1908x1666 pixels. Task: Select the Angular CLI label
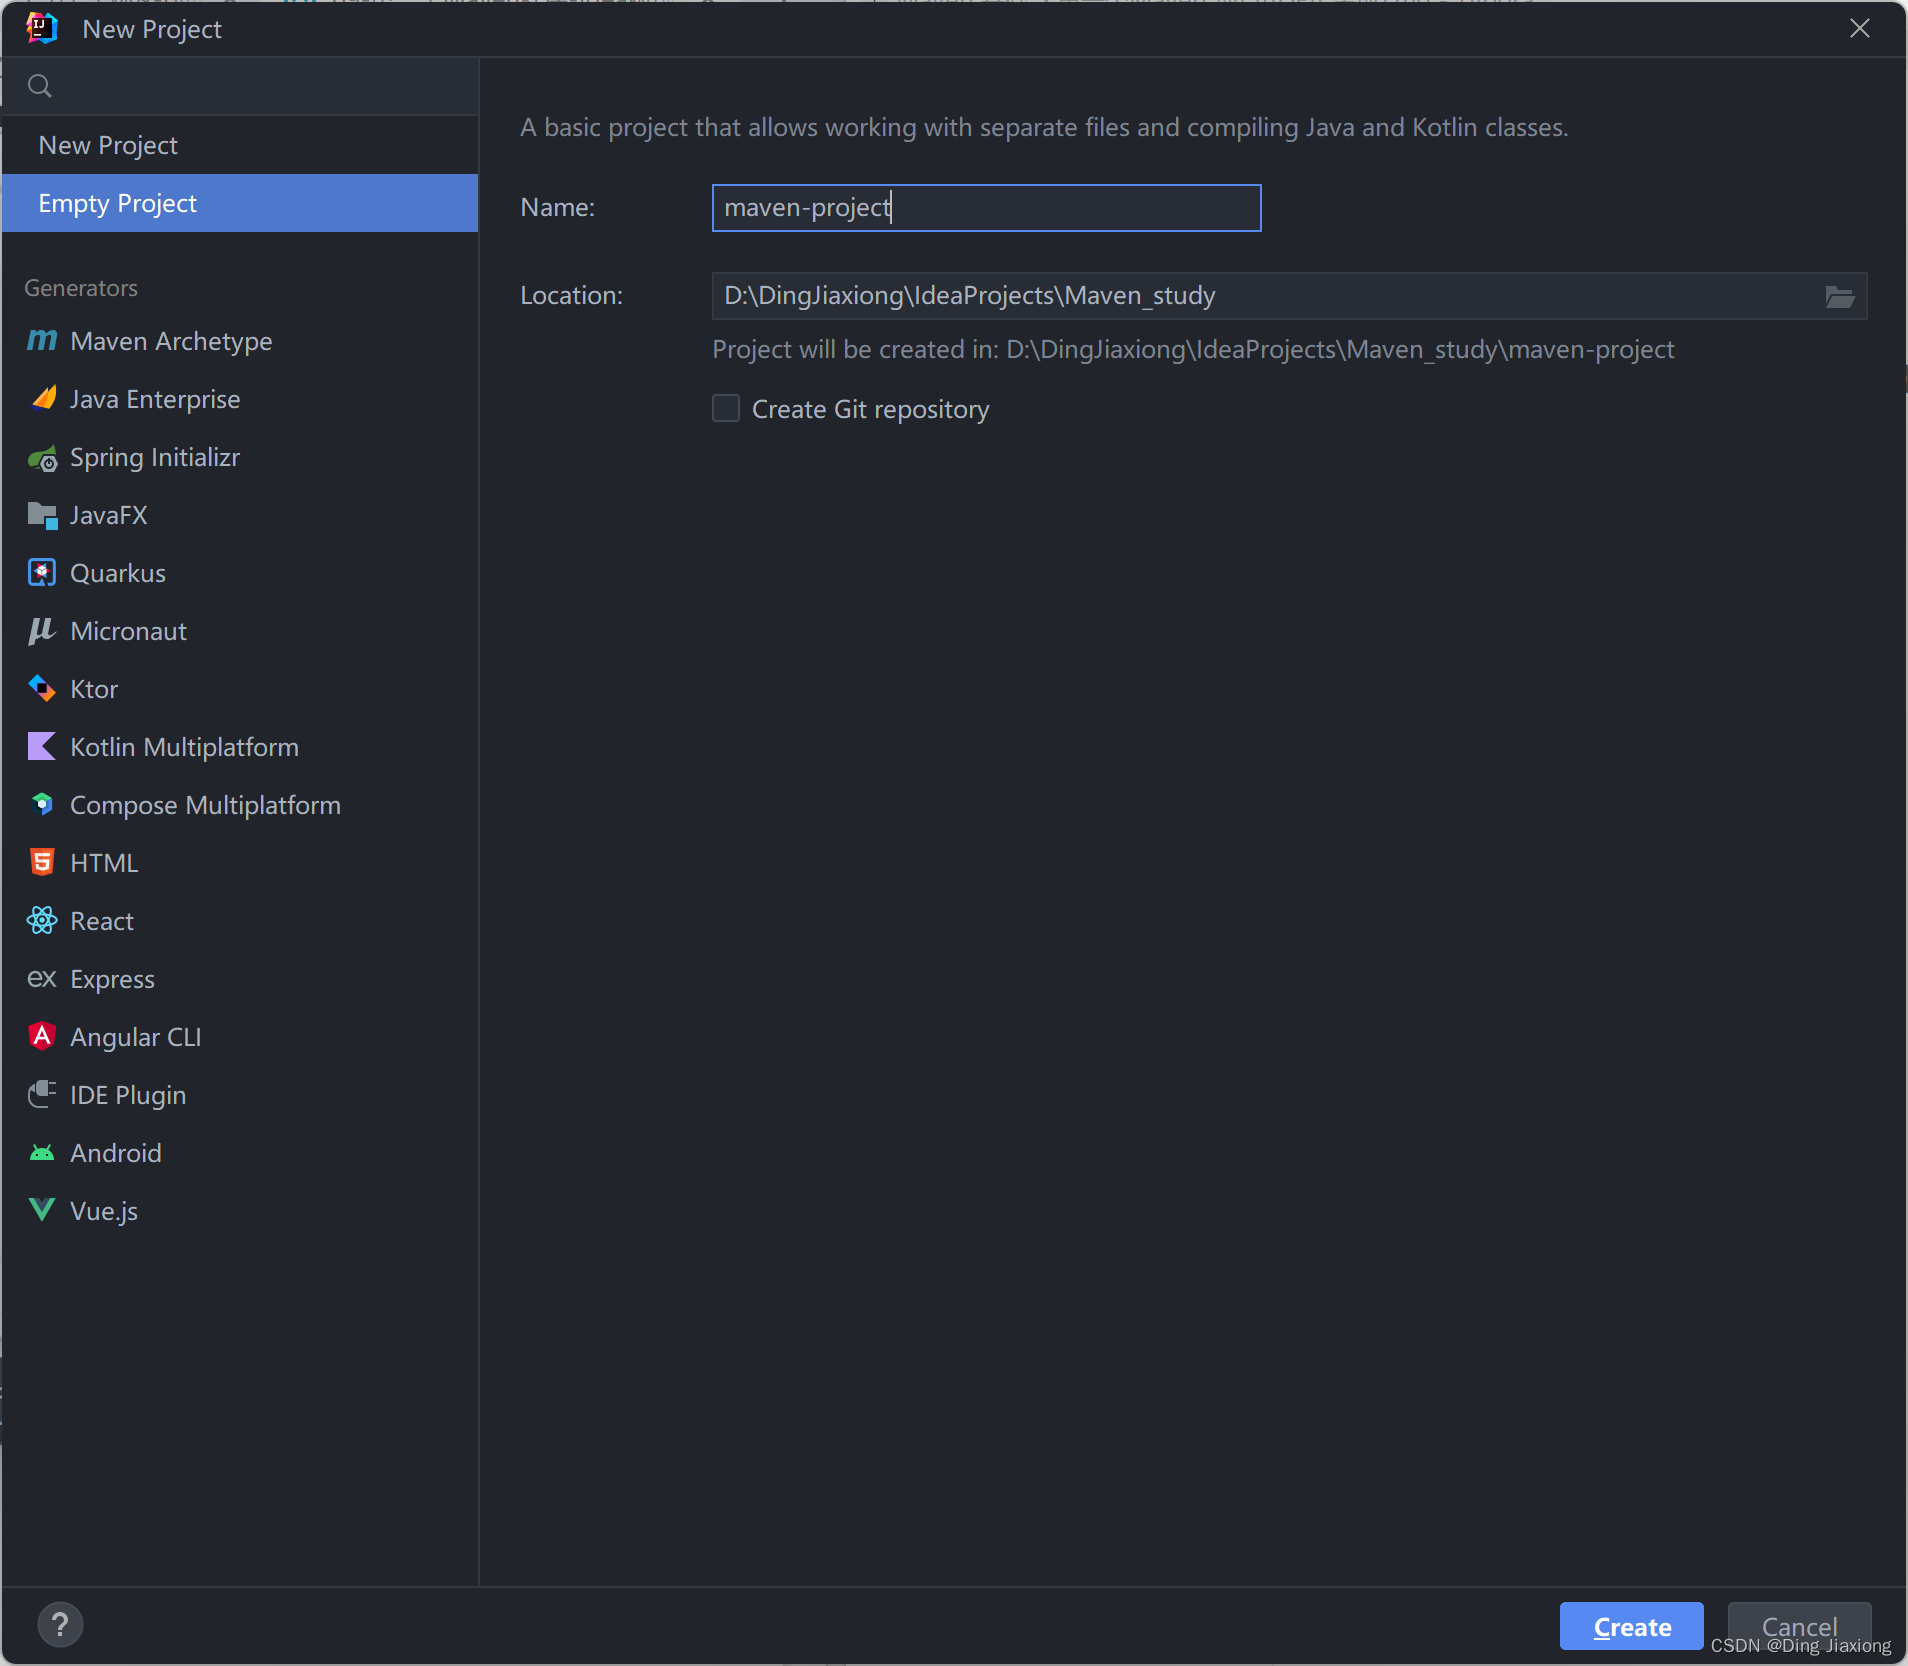[136, 1037]
